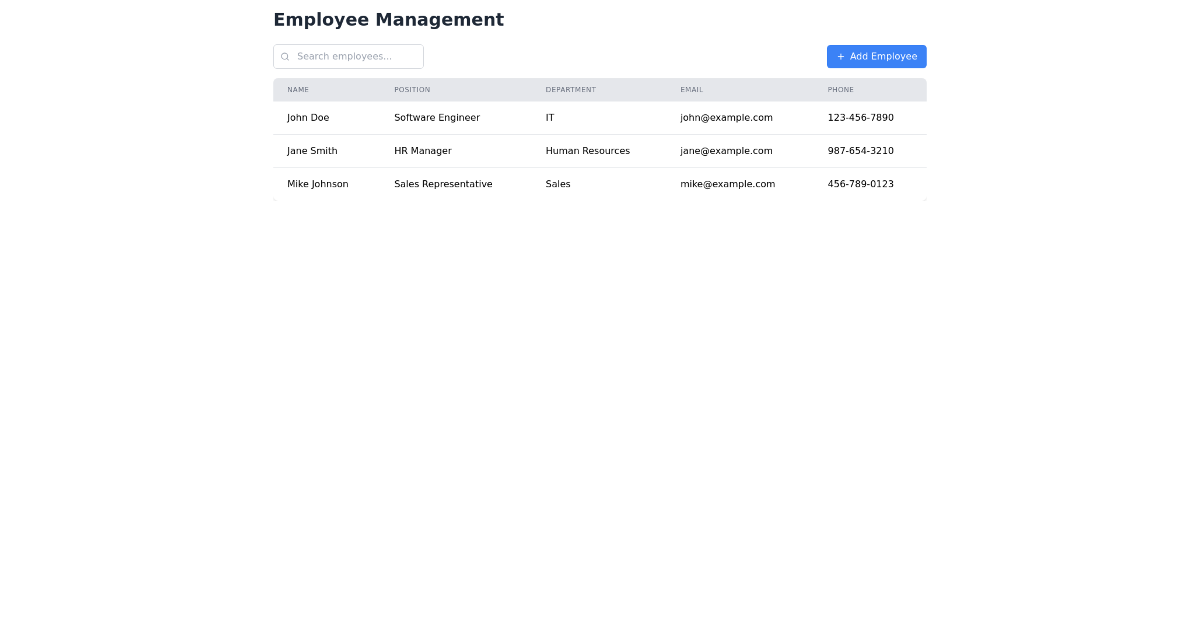Click the Software Engineer position cell

437,117
